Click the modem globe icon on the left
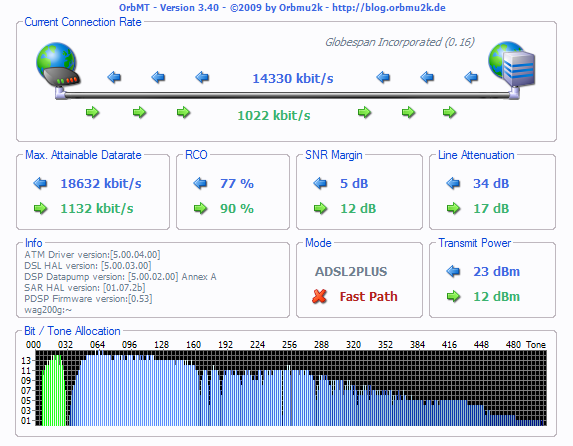The height and width of the screenshot is (446, 573). click(57, 64)
